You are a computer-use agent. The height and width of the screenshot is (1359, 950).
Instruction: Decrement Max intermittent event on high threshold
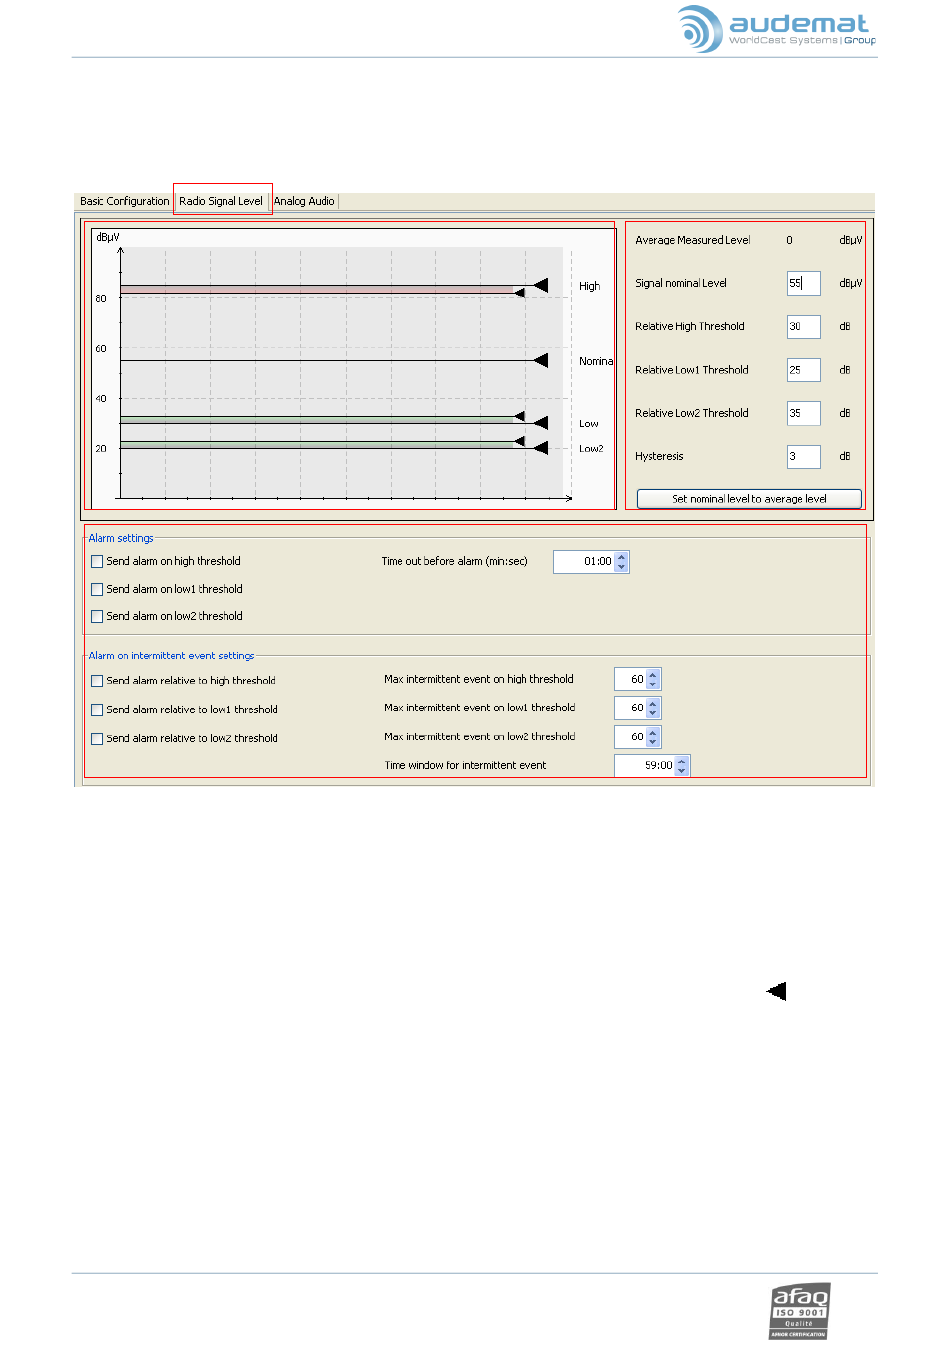(x=653, y=685)
